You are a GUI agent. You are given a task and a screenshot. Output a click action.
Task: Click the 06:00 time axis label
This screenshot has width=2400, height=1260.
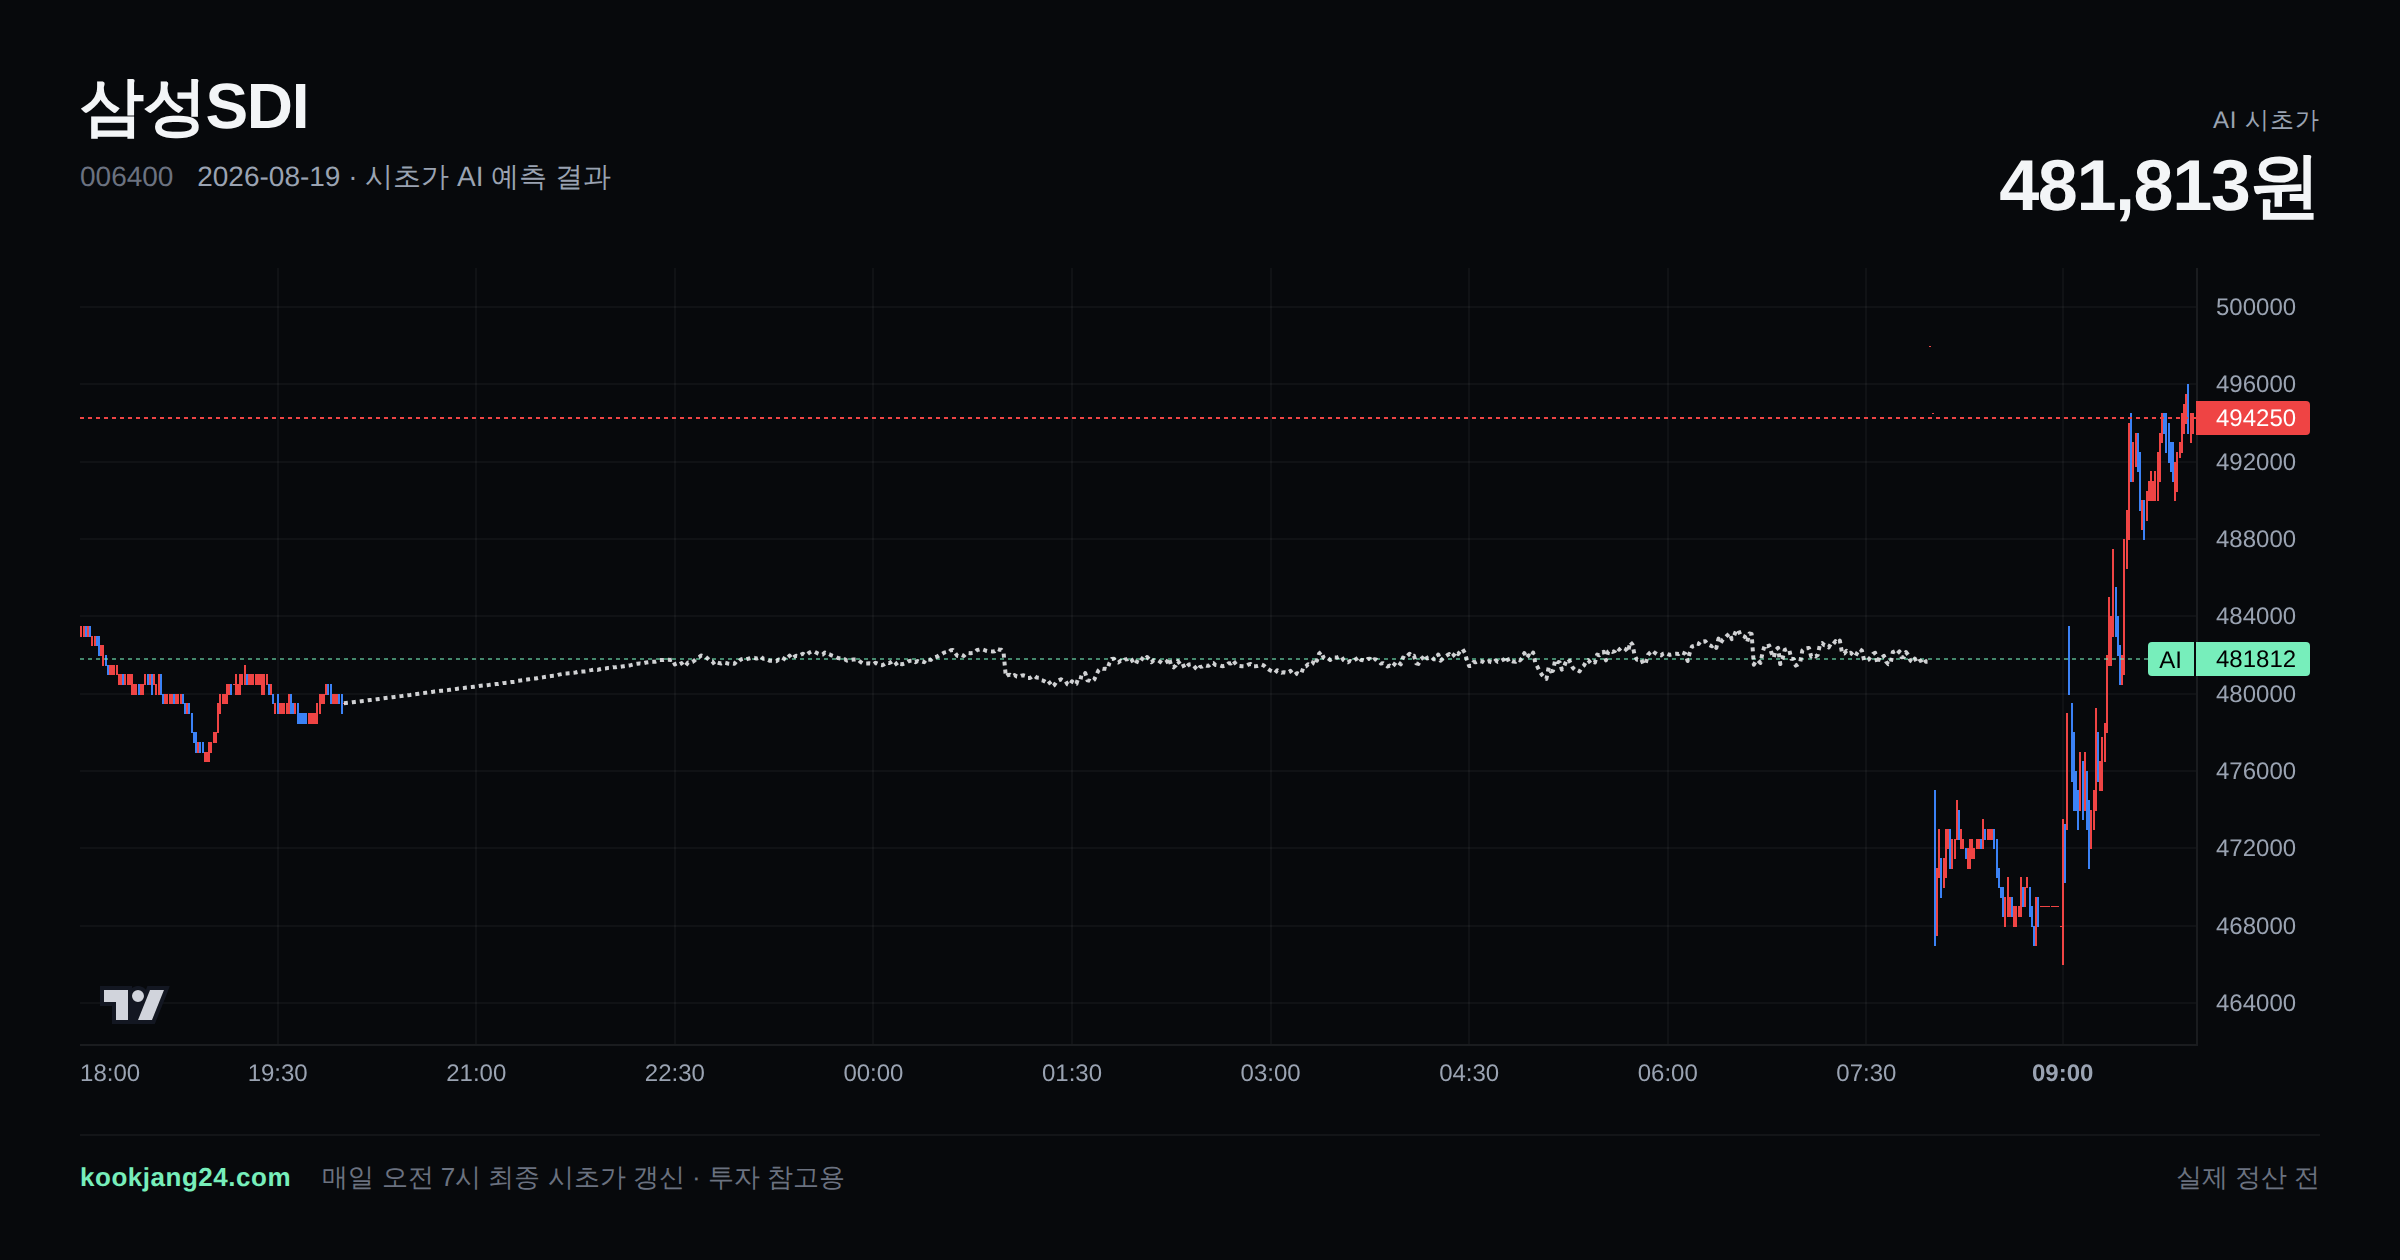coord(1667,1073)
